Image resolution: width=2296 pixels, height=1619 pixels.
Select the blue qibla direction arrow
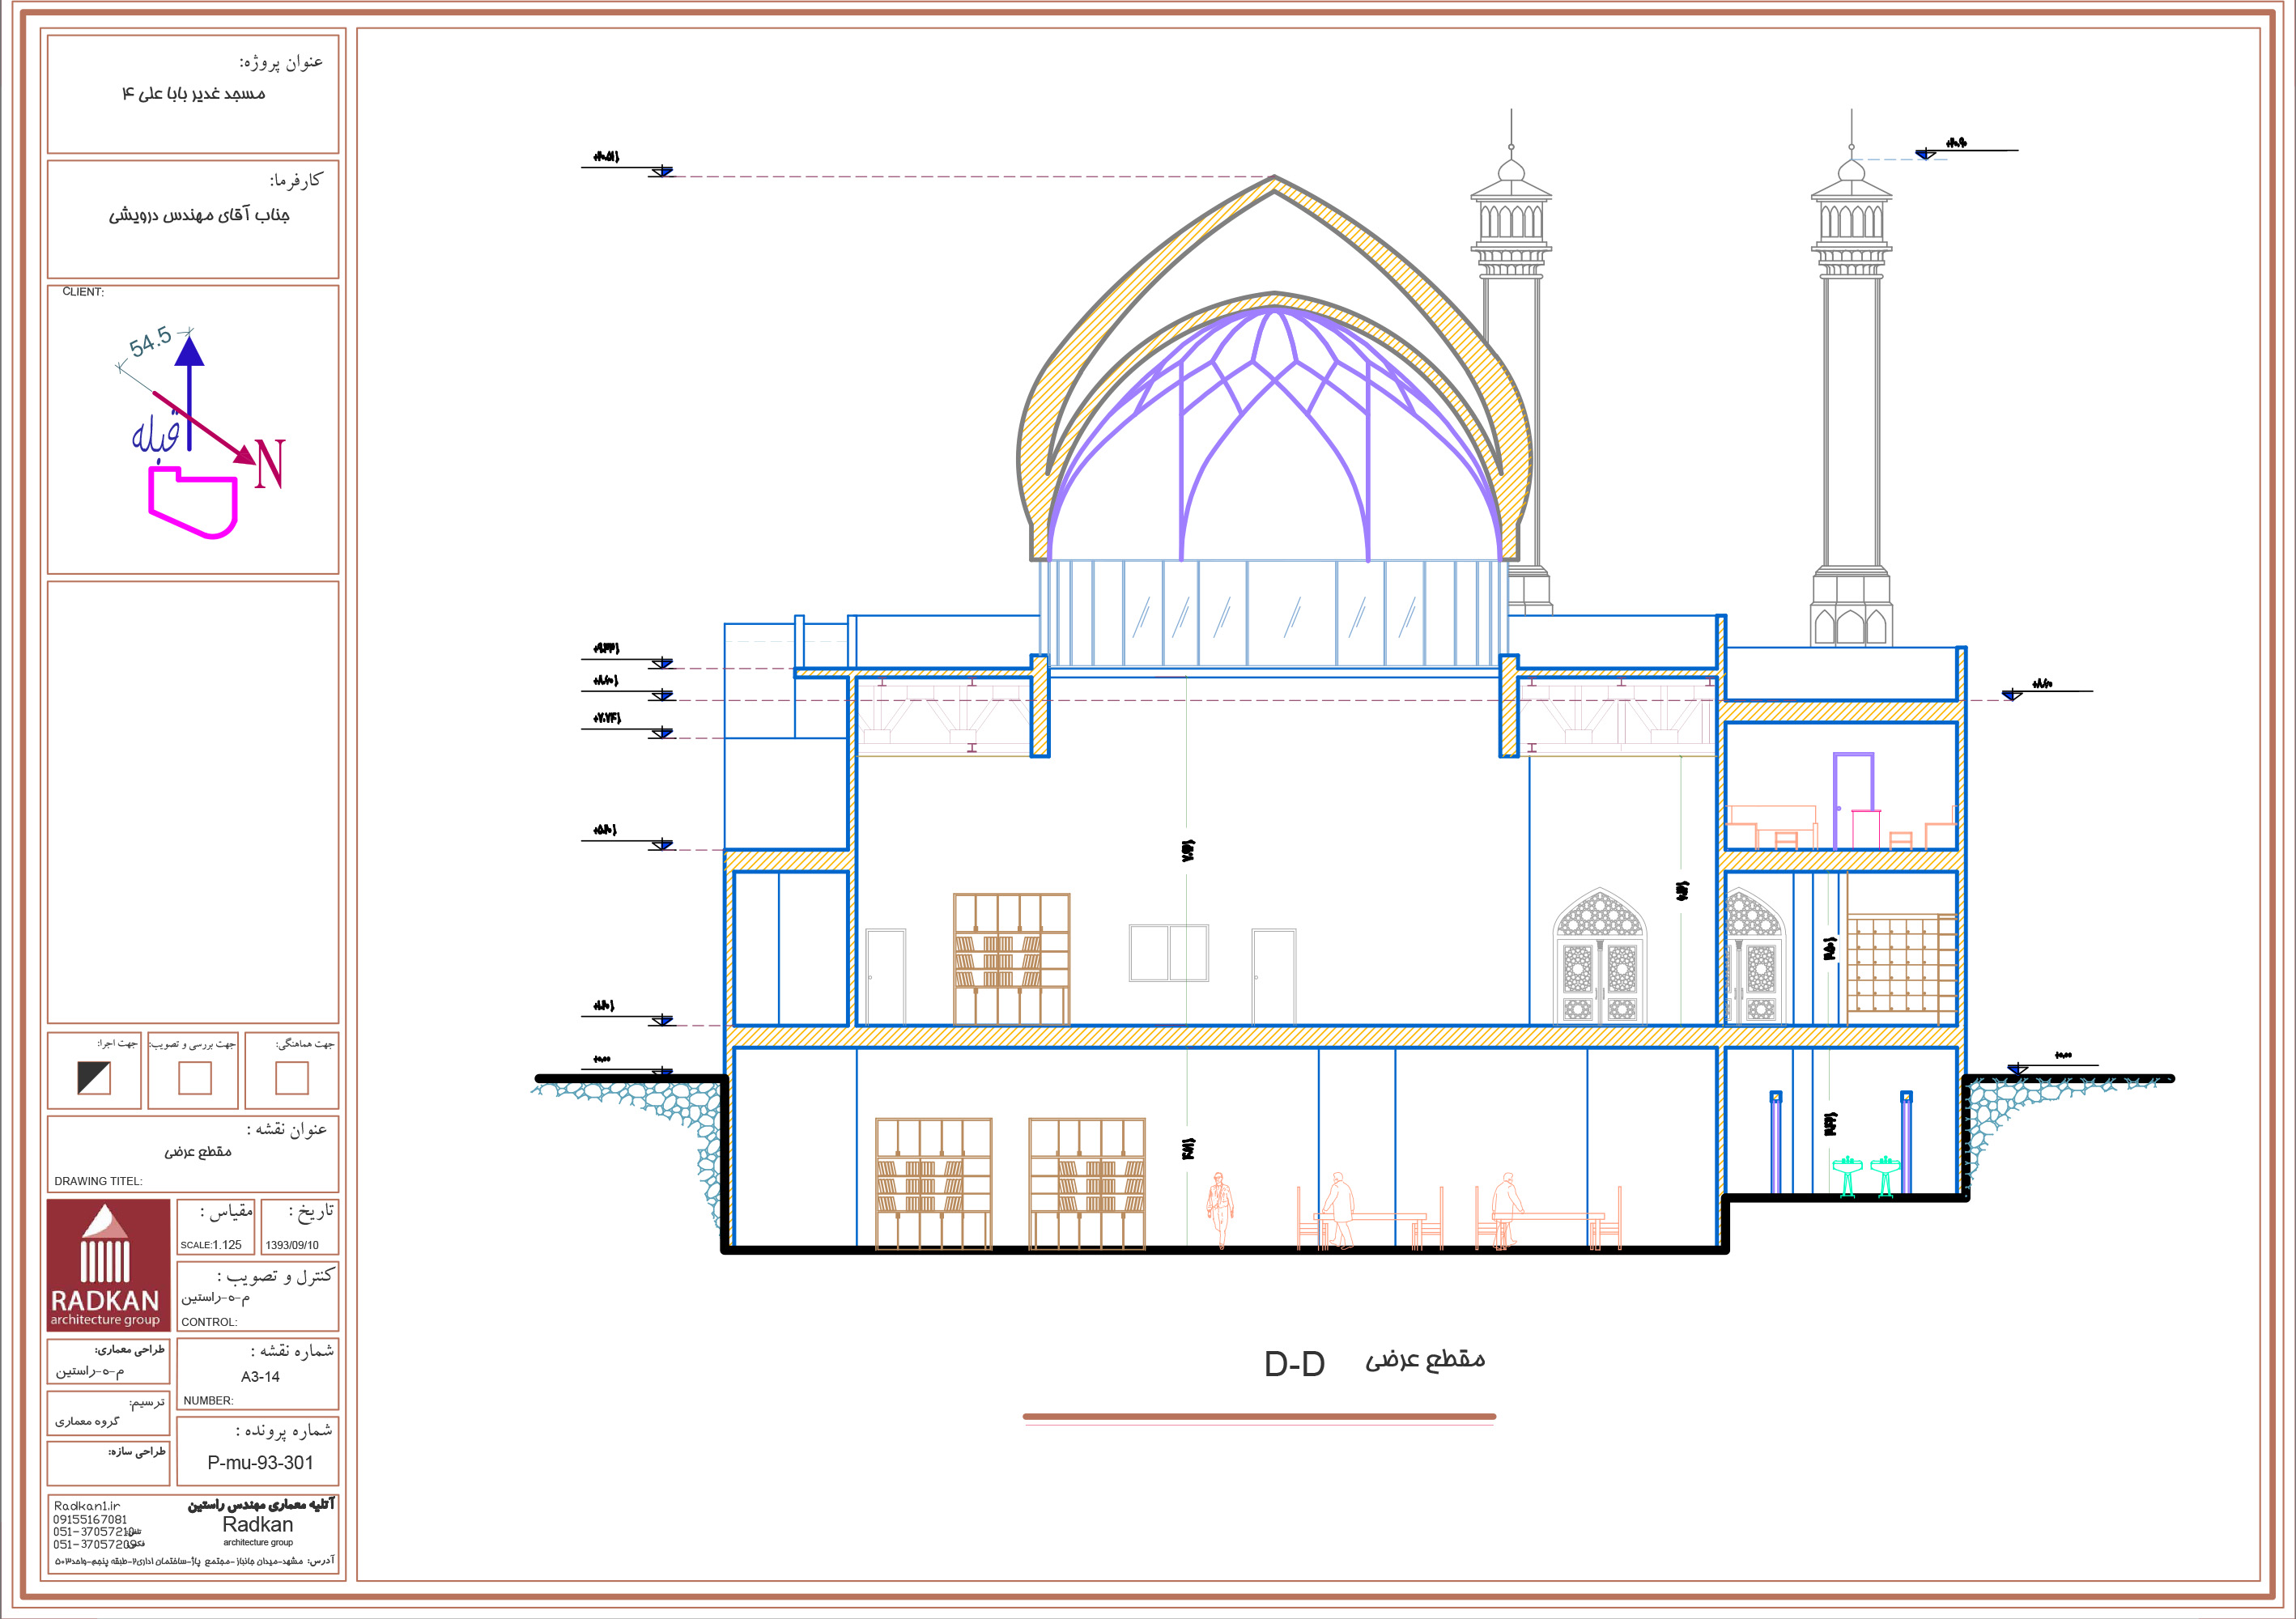189,393
